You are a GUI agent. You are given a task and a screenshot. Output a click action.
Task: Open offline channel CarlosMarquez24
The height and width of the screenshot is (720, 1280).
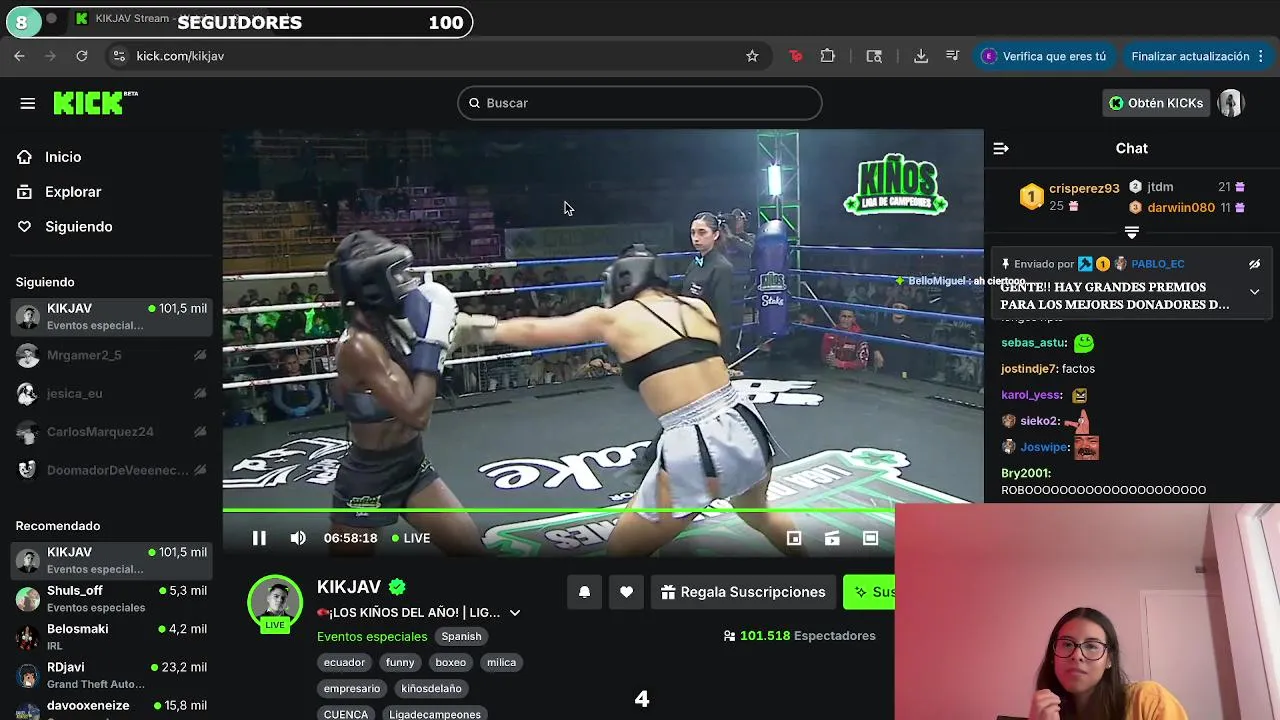111,432
